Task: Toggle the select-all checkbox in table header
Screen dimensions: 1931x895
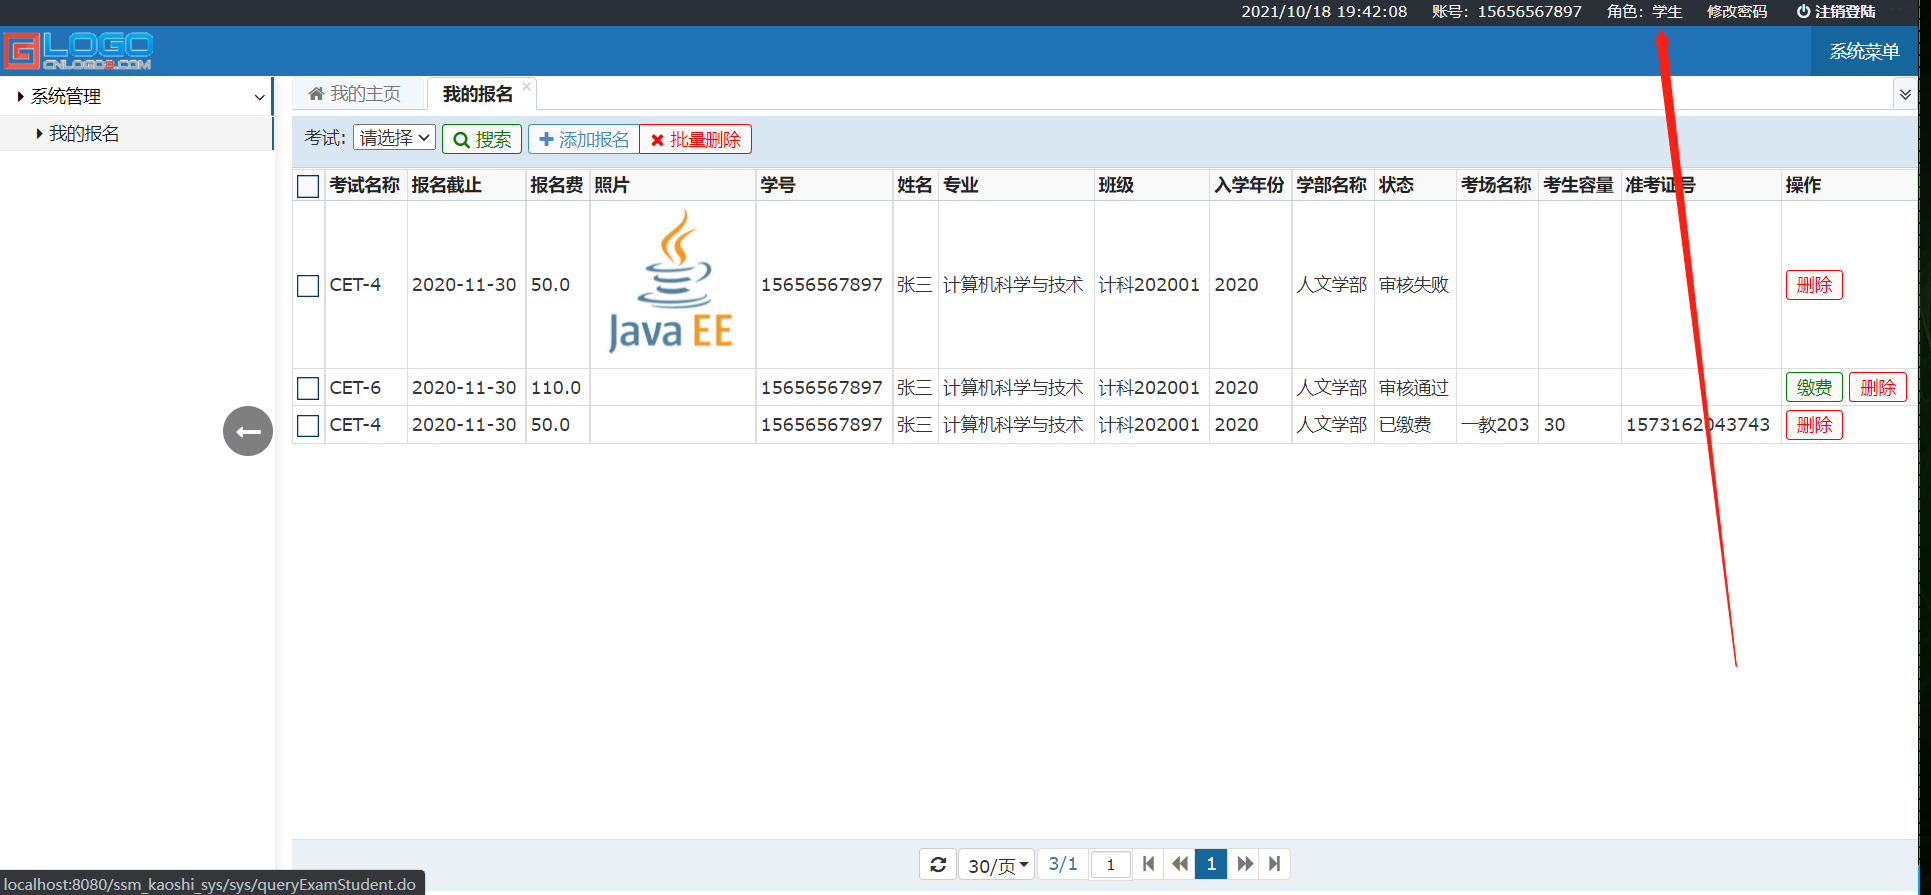Action: (x=308, y=186)
